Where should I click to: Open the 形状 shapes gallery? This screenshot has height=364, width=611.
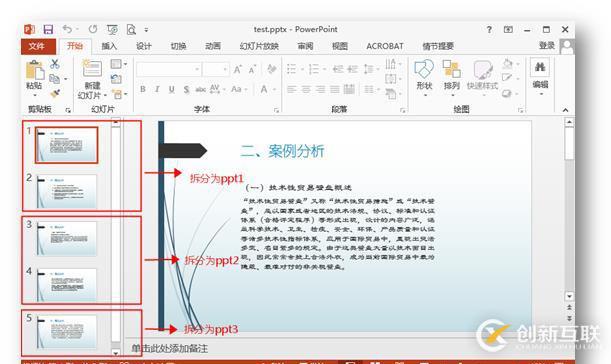pos(424,78)
